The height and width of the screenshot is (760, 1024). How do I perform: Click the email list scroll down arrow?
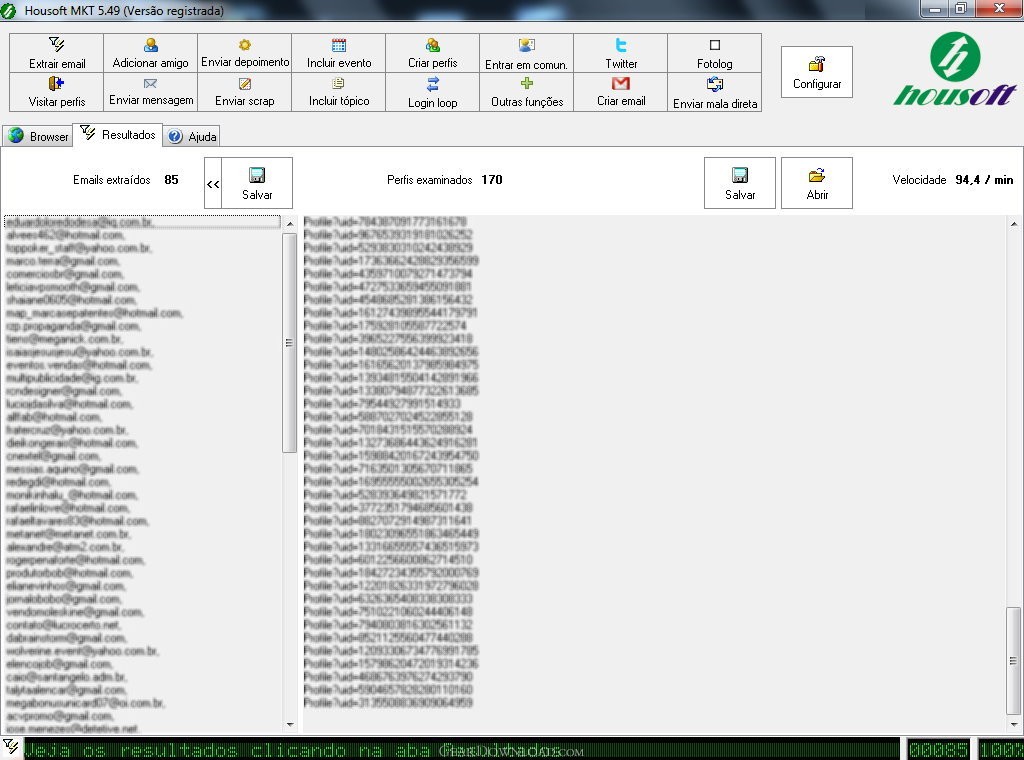pyautogui.click(x=290, y=725)
